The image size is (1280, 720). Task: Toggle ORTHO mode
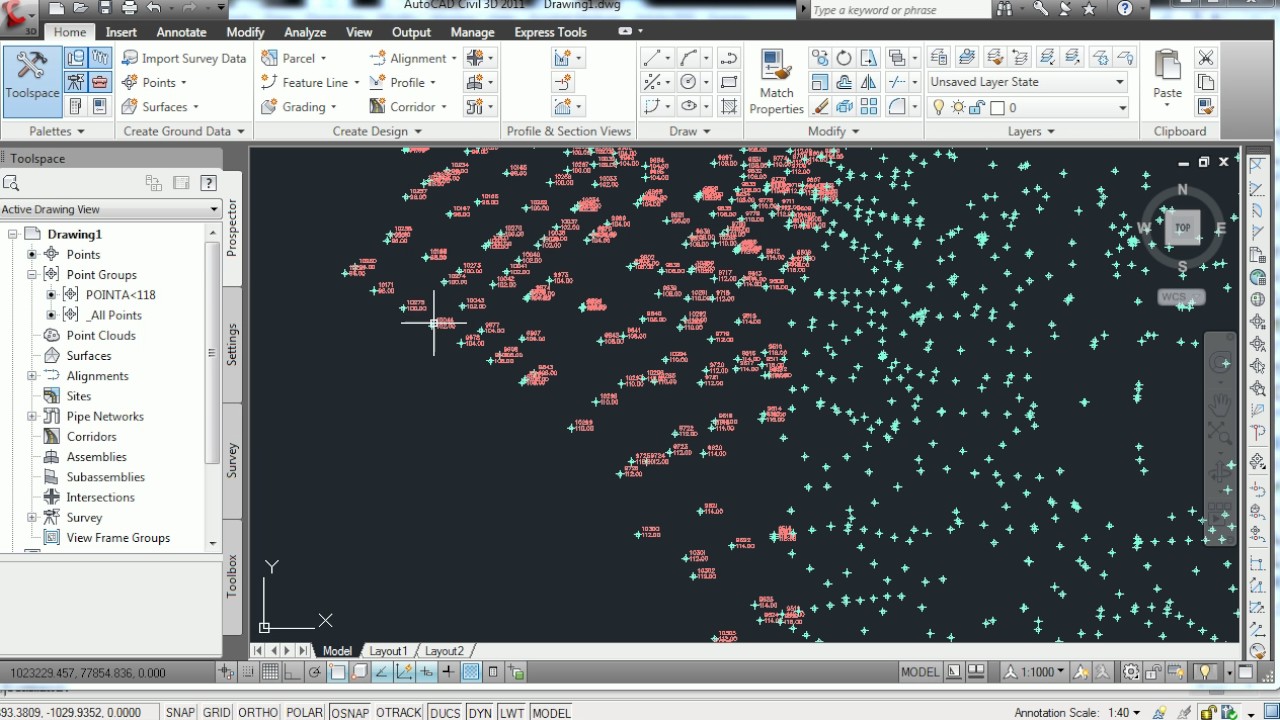(x=258, y=713)
